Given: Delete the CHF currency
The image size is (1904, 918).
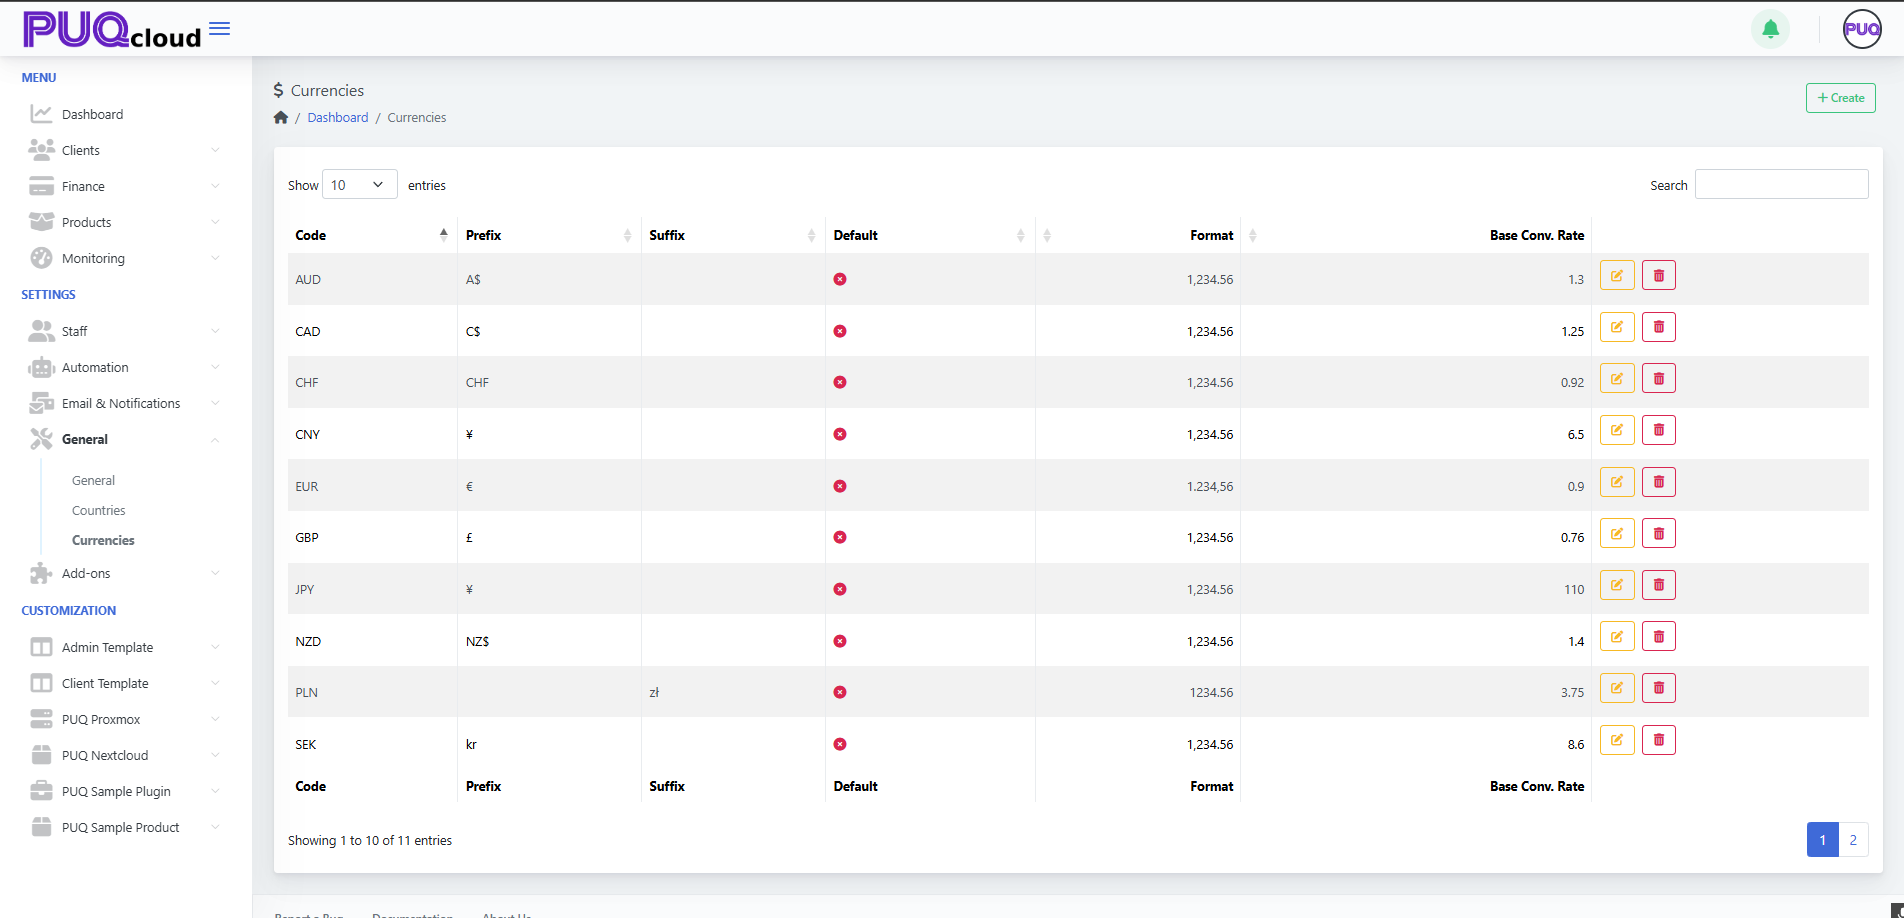Looking at the screenshot, I should tap(1659, 378).
